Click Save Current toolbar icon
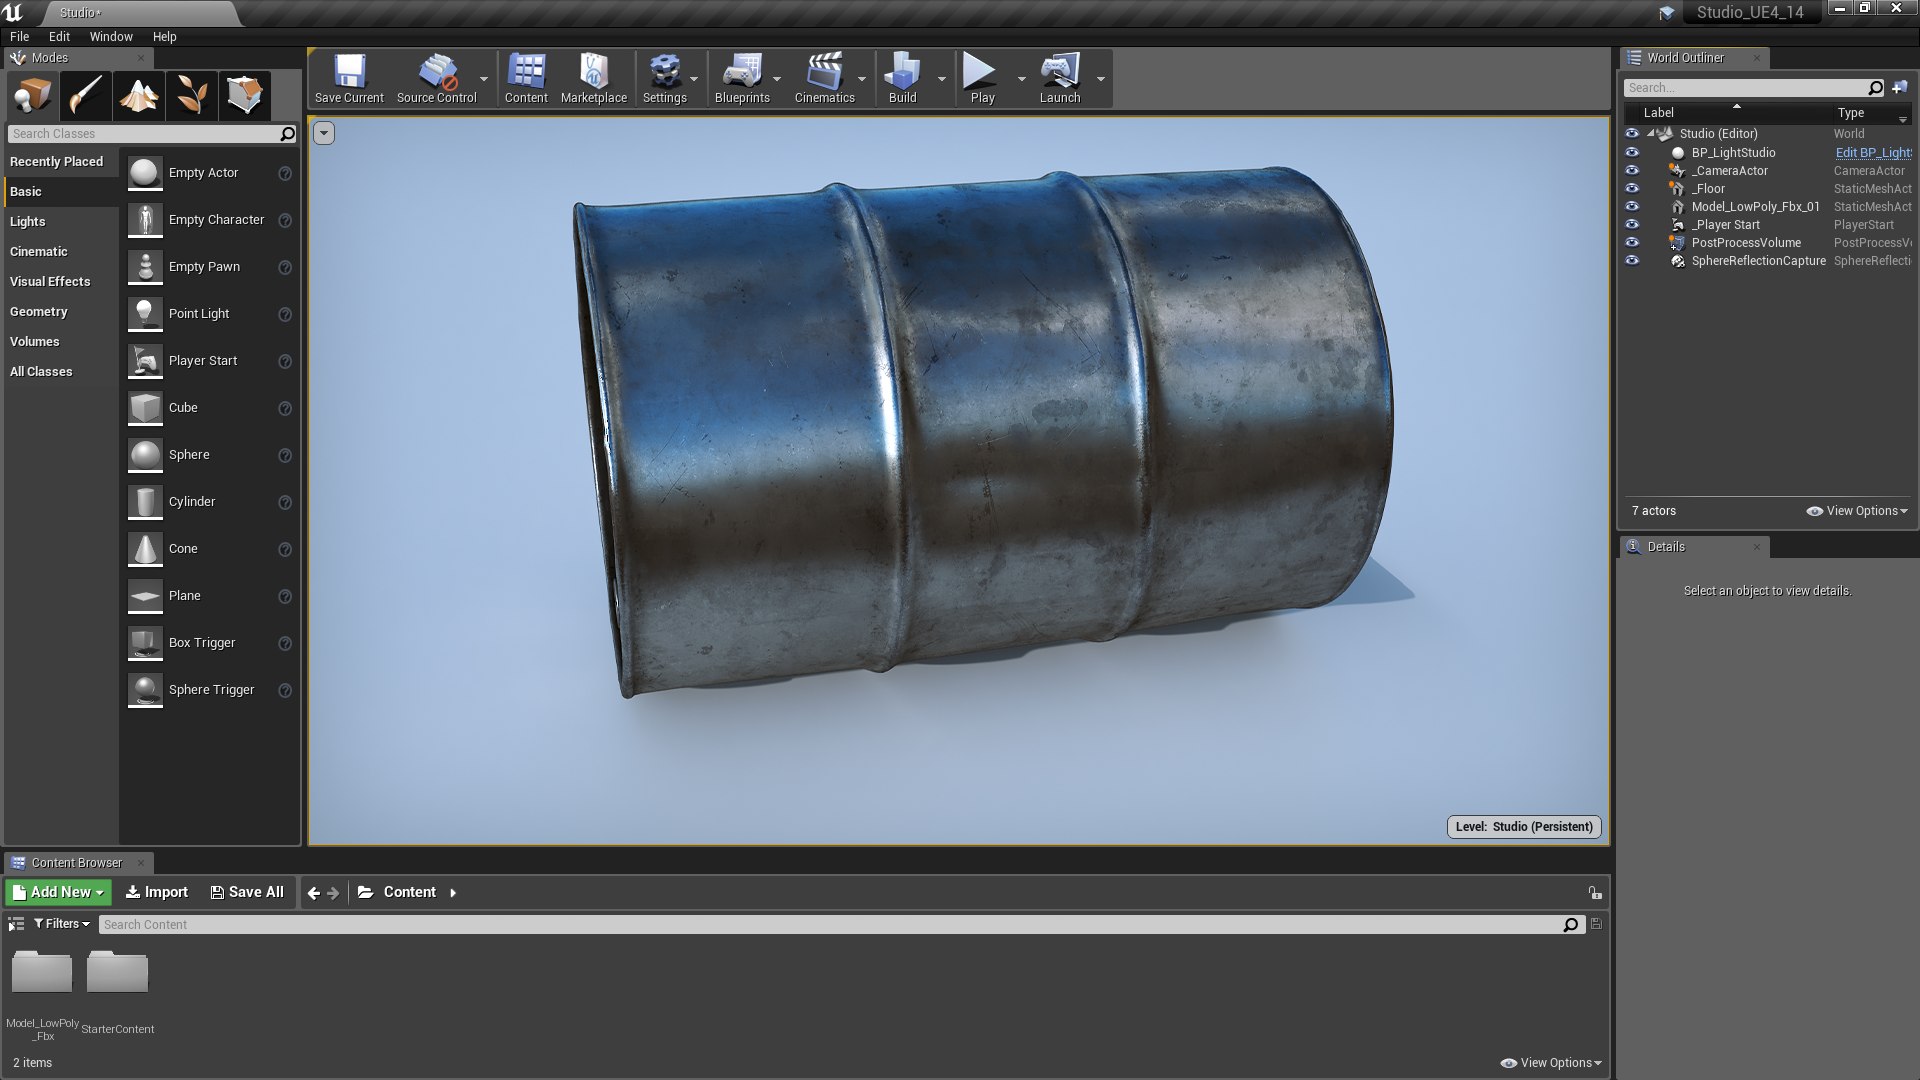Image resolution: width=1920 pixels, height=1080 pixels. pos(349,79)
